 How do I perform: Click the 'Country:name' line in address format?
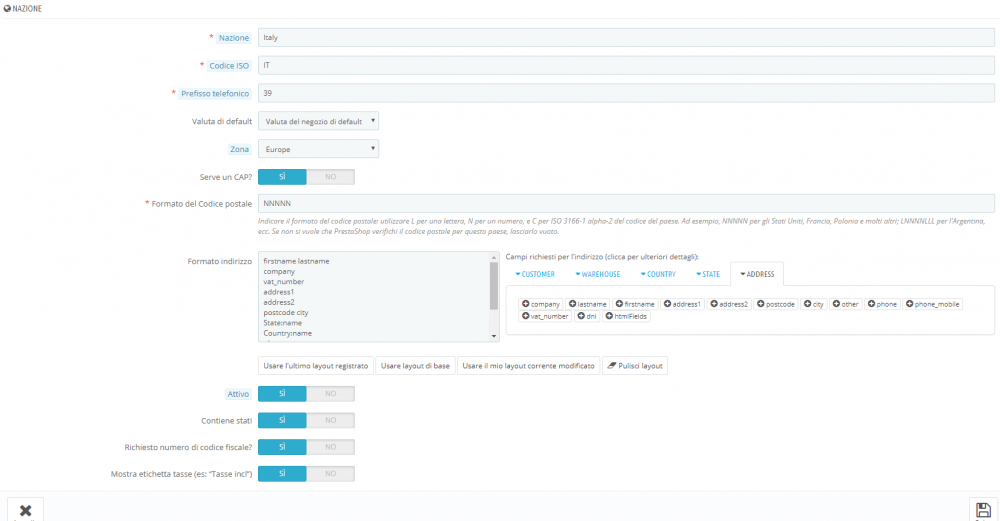288,334
